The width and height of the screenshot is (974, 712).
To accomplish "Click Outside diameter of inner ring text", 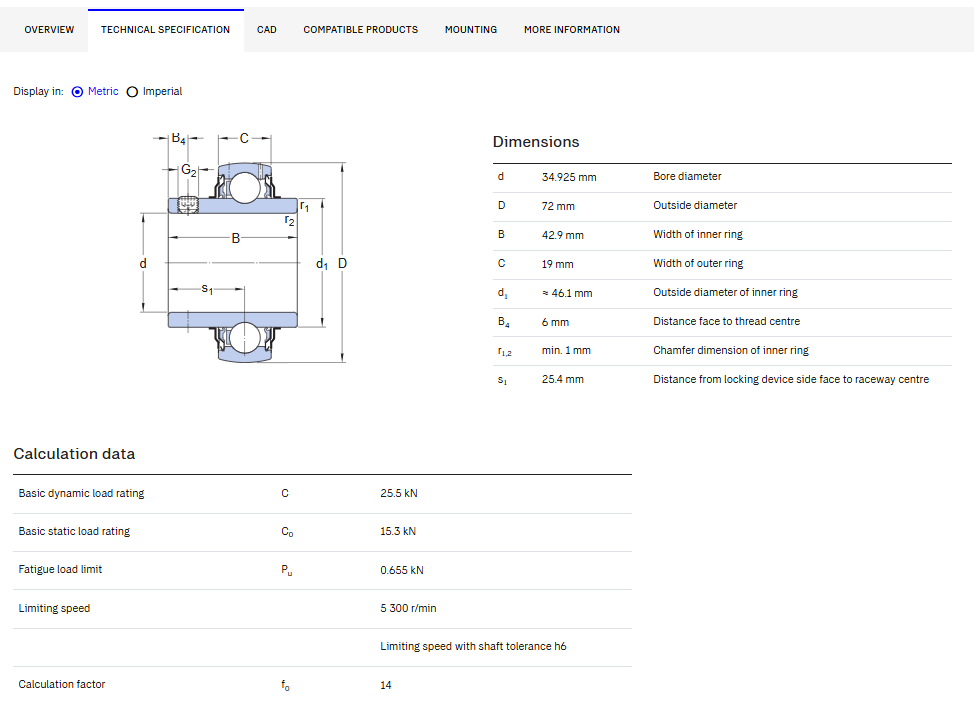I will pyautogui.click(x=725, y=292).
